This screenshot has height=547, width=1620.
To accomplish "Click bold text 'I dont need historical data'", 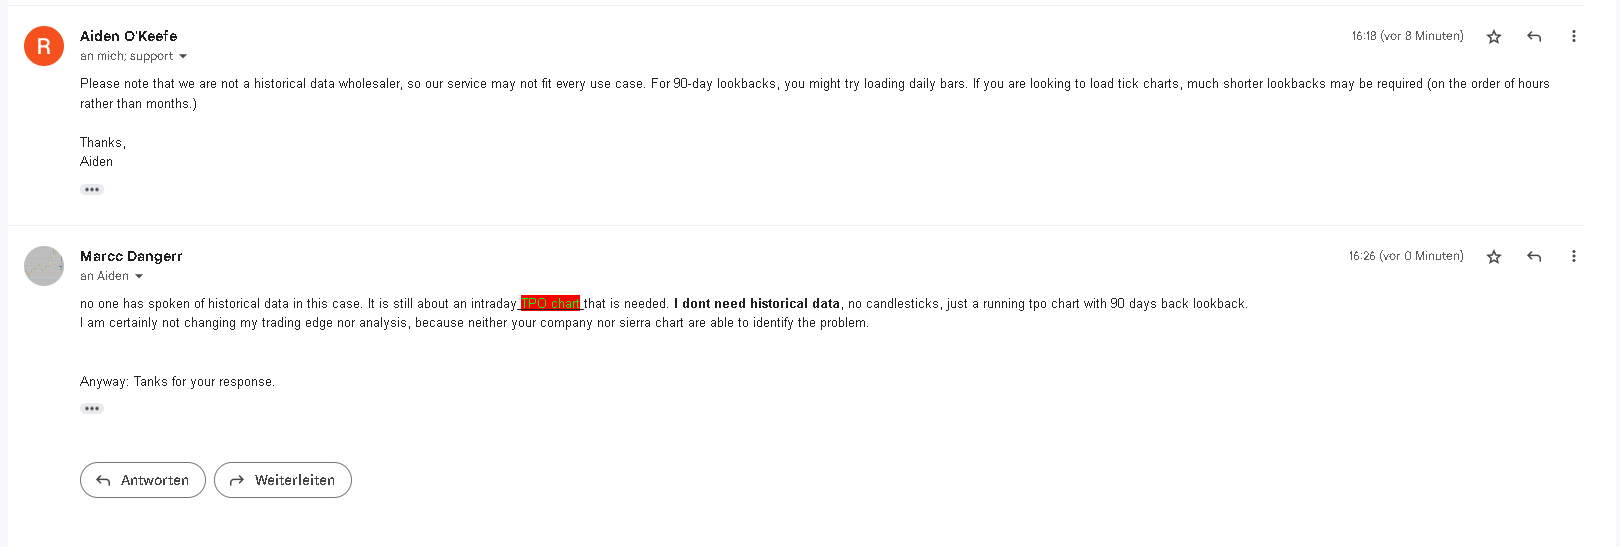I will pyautogui.click(x=757, y=303).
